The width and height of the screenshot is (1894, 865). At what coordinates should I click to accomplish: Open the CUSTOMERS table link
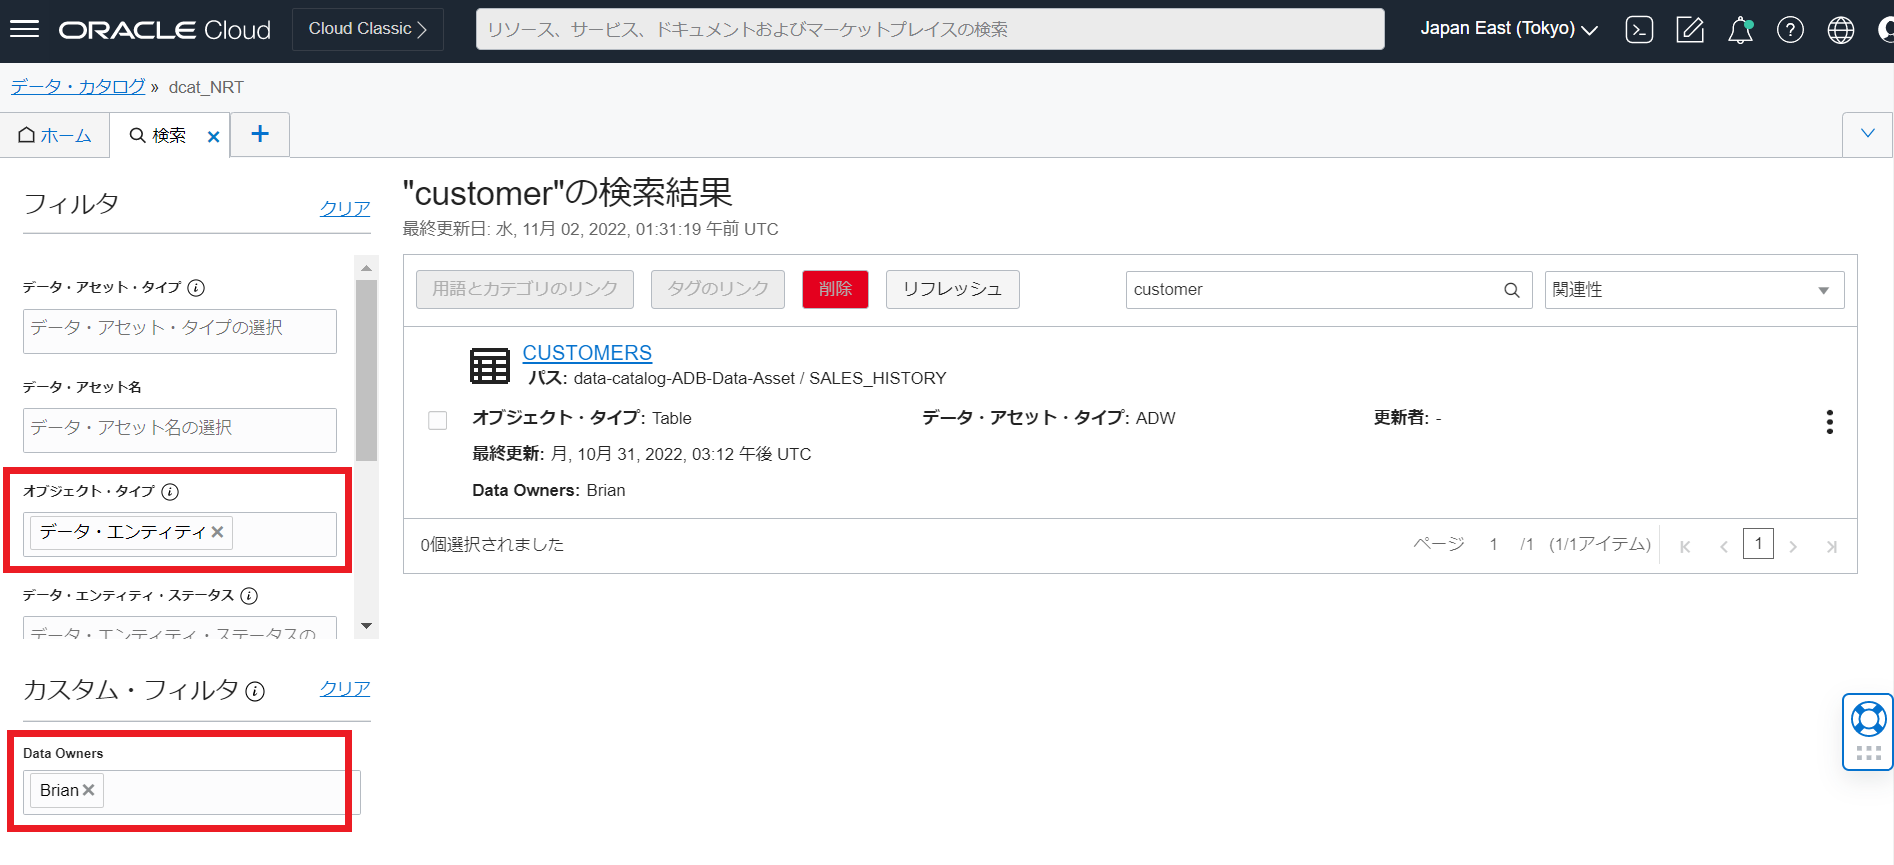587,353
